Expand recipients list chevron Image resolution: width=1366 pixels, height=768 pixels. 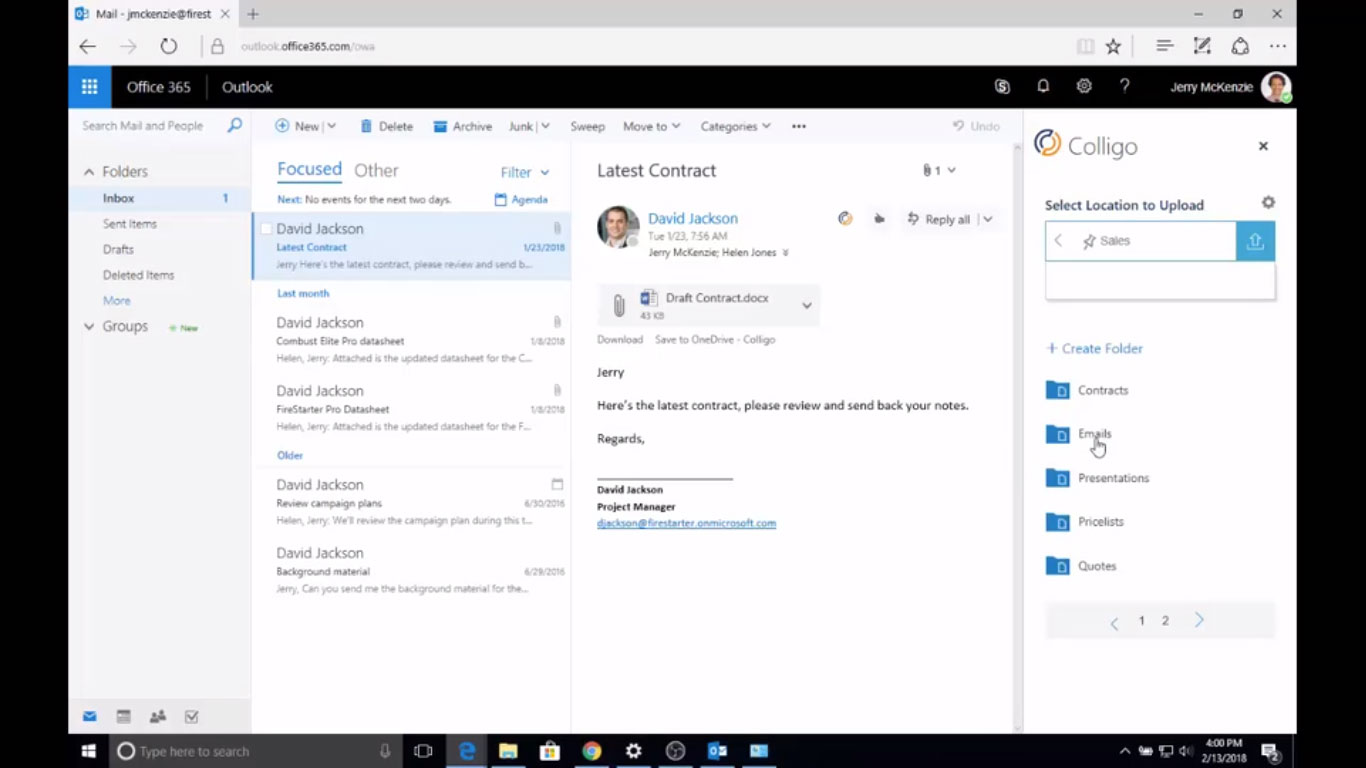pos(785,253)
